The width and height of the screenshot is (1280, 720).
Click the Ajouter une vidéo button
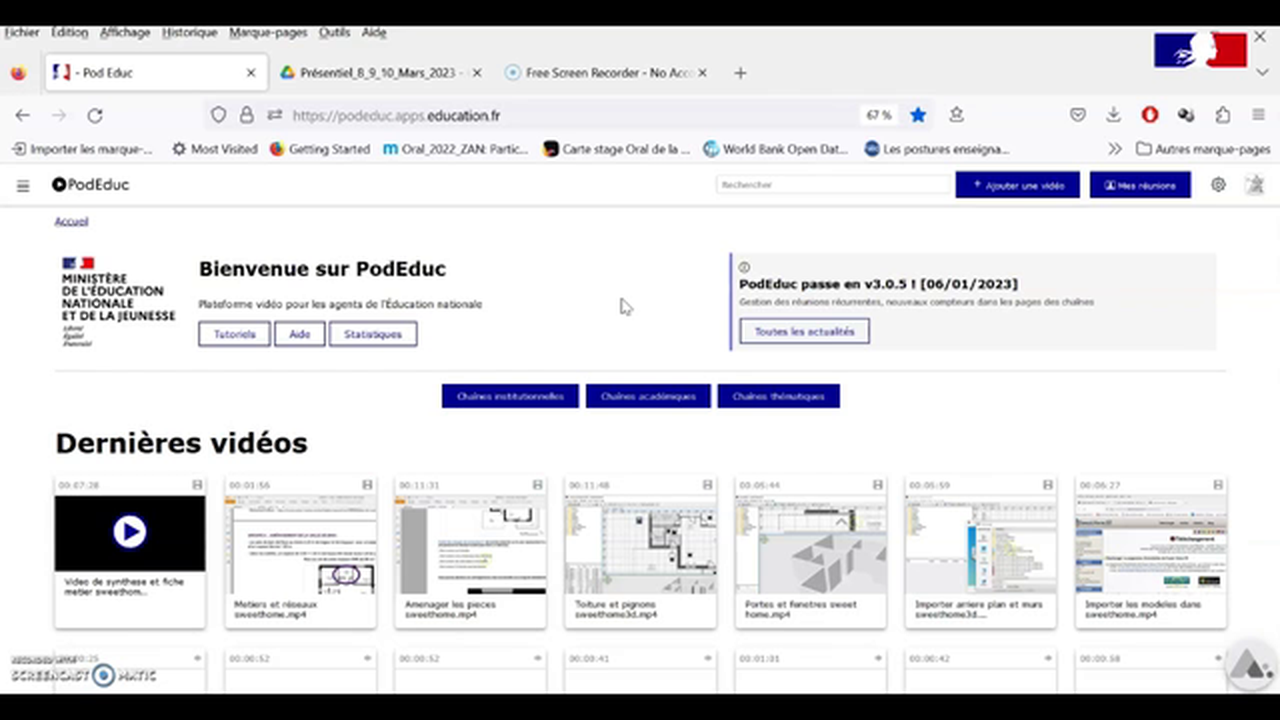pyautogui.click(x=1017, y=185)
